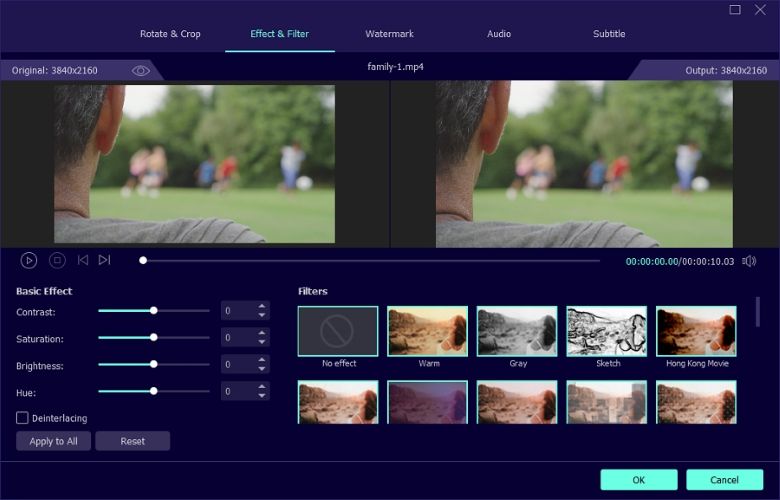Increase Contrast with the up stepper arrow
The width and height of the screenshot is (780, 500).
pyautogui.click(x=262, y=306)
